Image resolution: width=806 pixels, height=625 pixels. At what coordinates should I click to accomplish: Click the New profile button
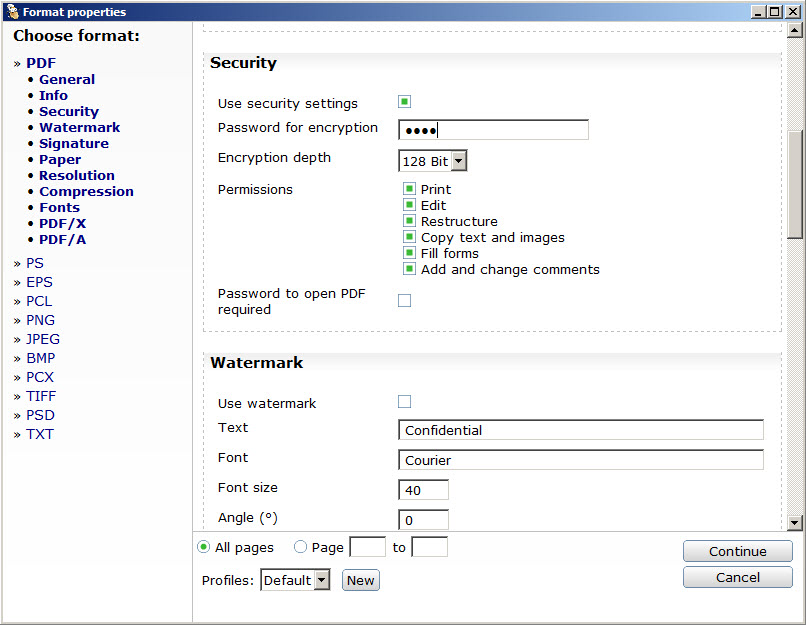point(360,580)
